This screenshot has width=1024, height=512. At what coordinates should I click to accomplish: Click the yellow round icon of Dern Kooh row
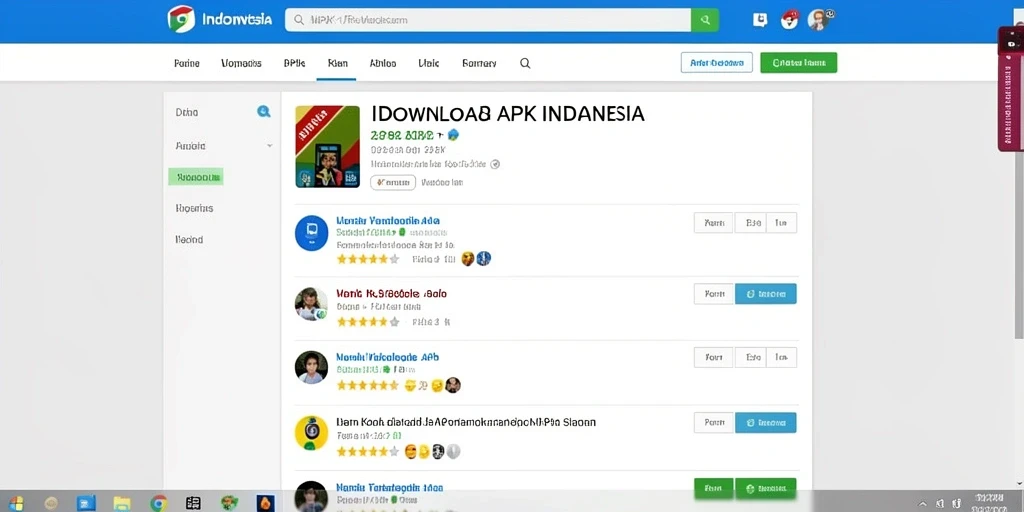tap(311, 432)
